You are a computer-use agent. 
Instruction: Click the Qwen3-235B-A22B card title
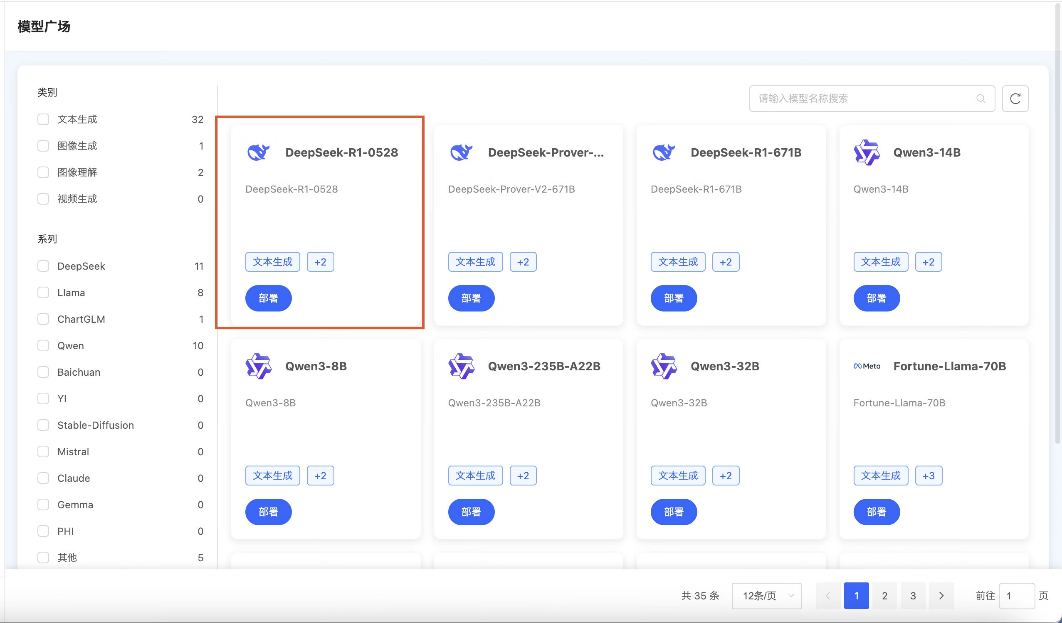544,366
